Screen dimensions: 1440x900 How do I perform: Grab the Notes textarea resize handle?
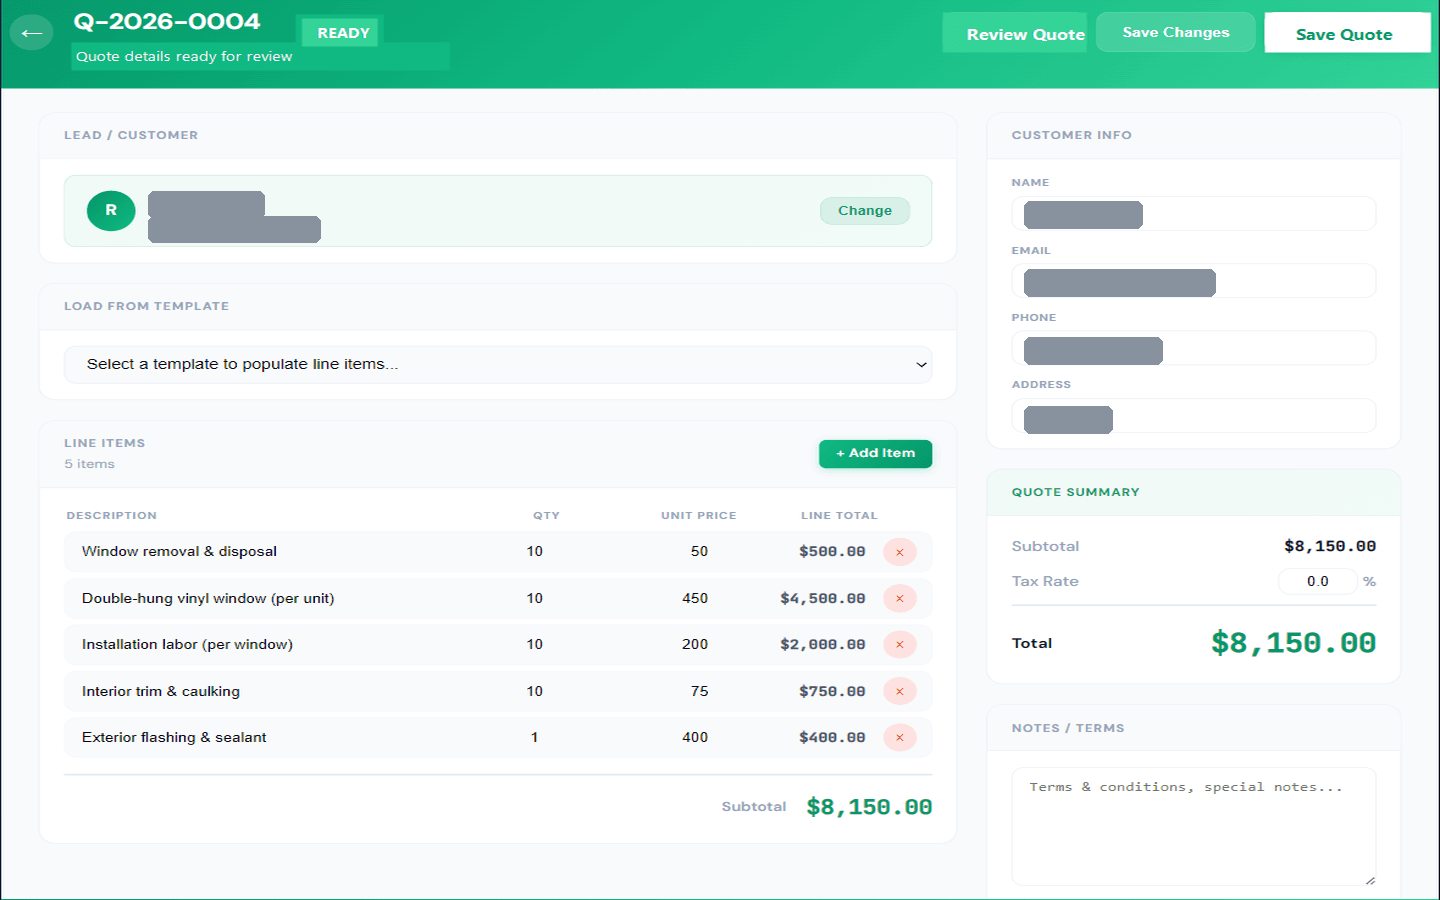coord(1370,880)
